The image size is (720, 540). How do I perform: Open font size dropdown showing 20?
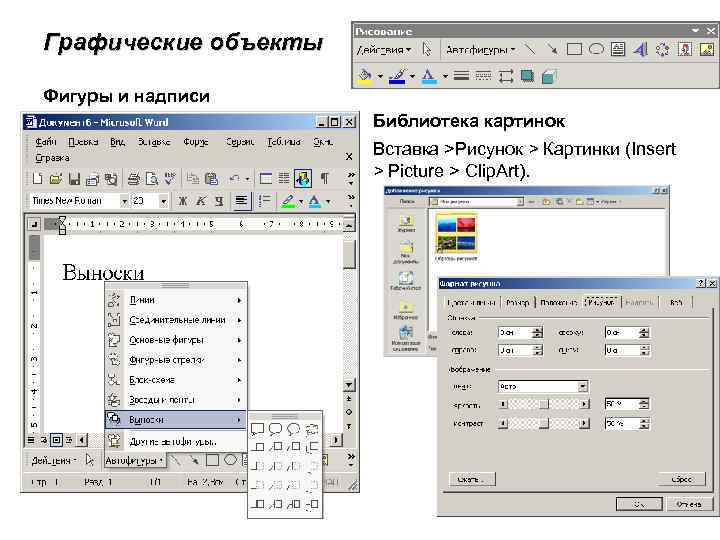pyautogui.click(x=163, y=201)
